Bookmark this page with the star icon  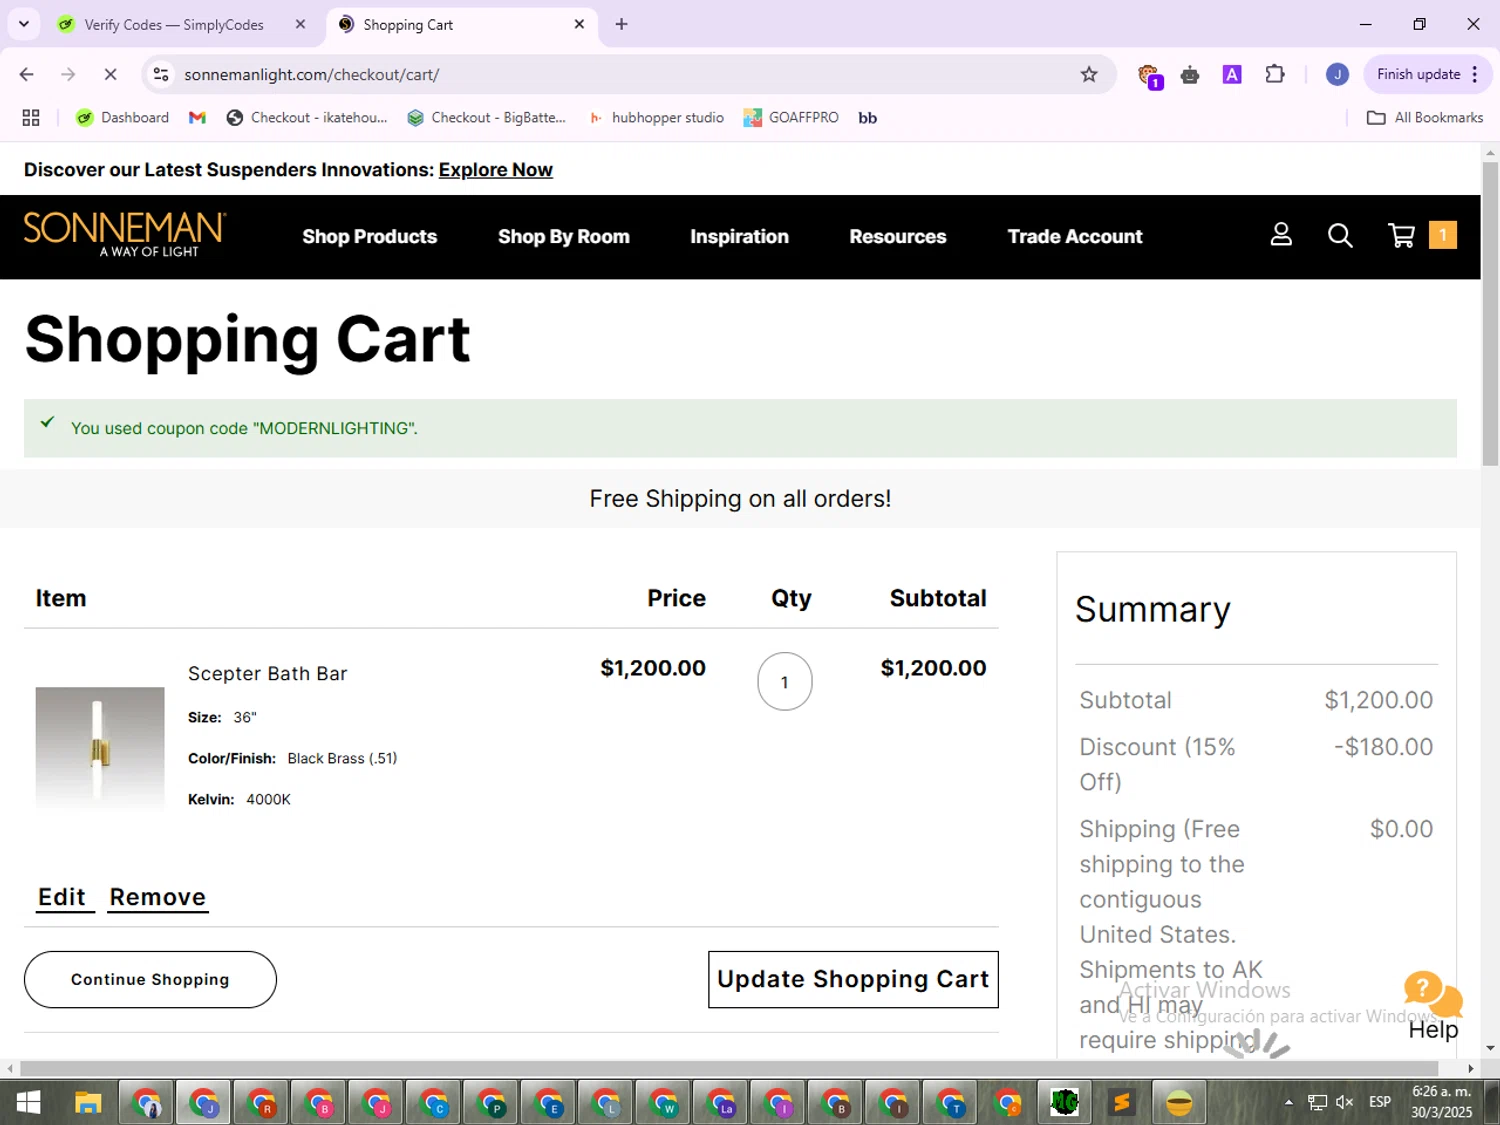pos(1089,74)
